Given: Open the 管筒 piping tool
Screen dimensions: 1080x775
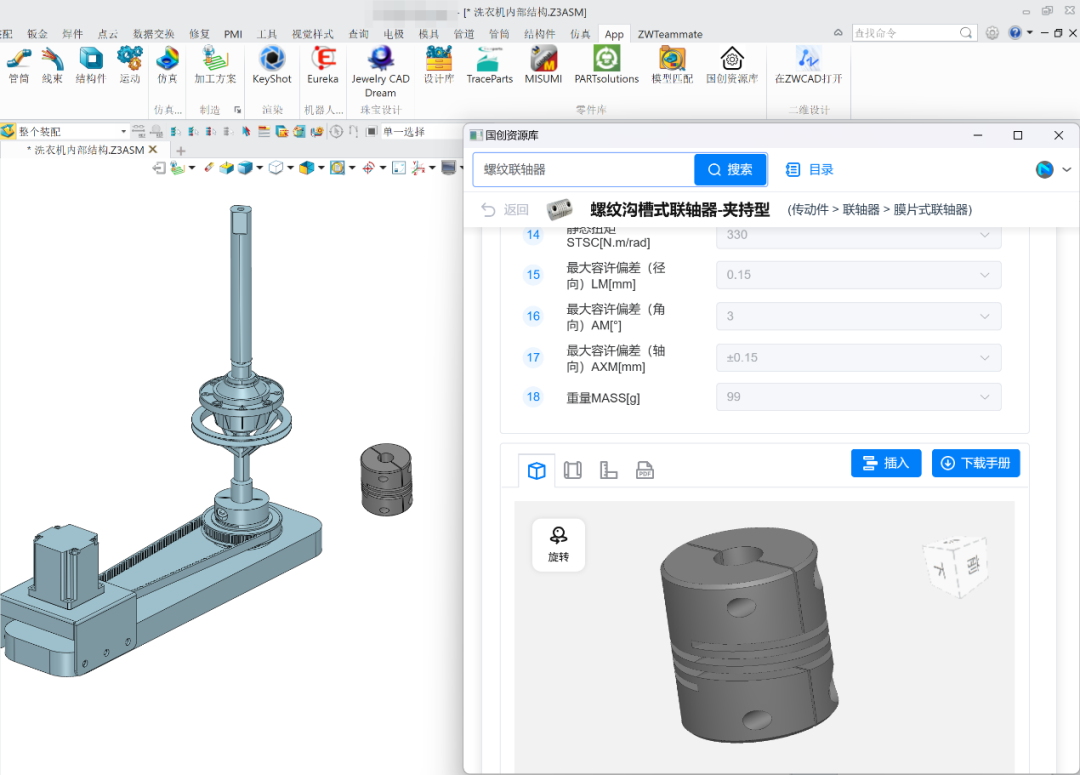Looking at the screenshot, I should click(19, 66).
